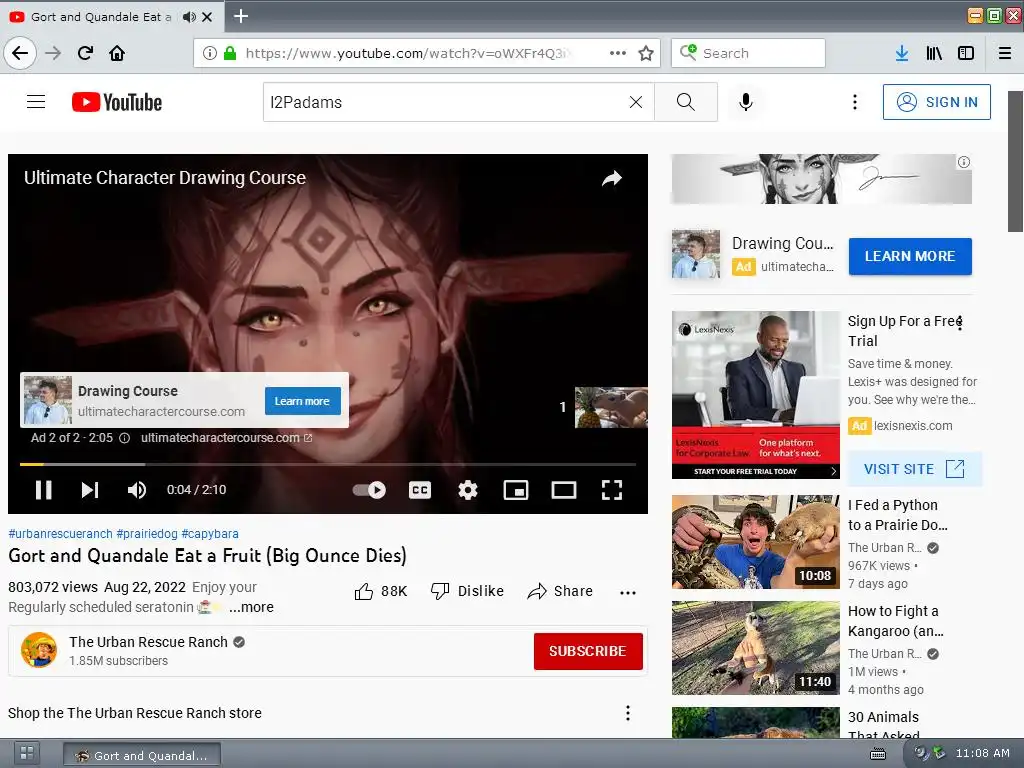Image resolution: width=1024 pixels, height=768 pixels.
Task: Click #prairiedog hashtag
Action: pos(147,534)
